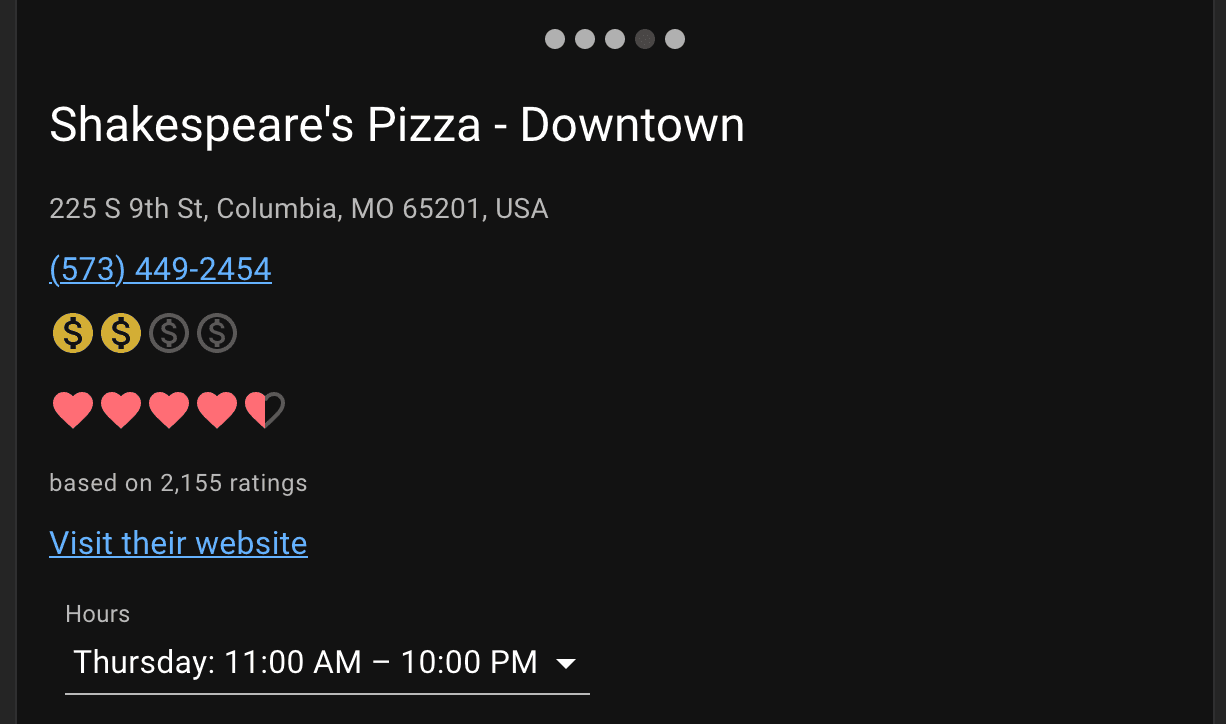The image size is (1226, 724).
Task: Select the fourth dollar sign price icon
Action: (x=217, y=333)
